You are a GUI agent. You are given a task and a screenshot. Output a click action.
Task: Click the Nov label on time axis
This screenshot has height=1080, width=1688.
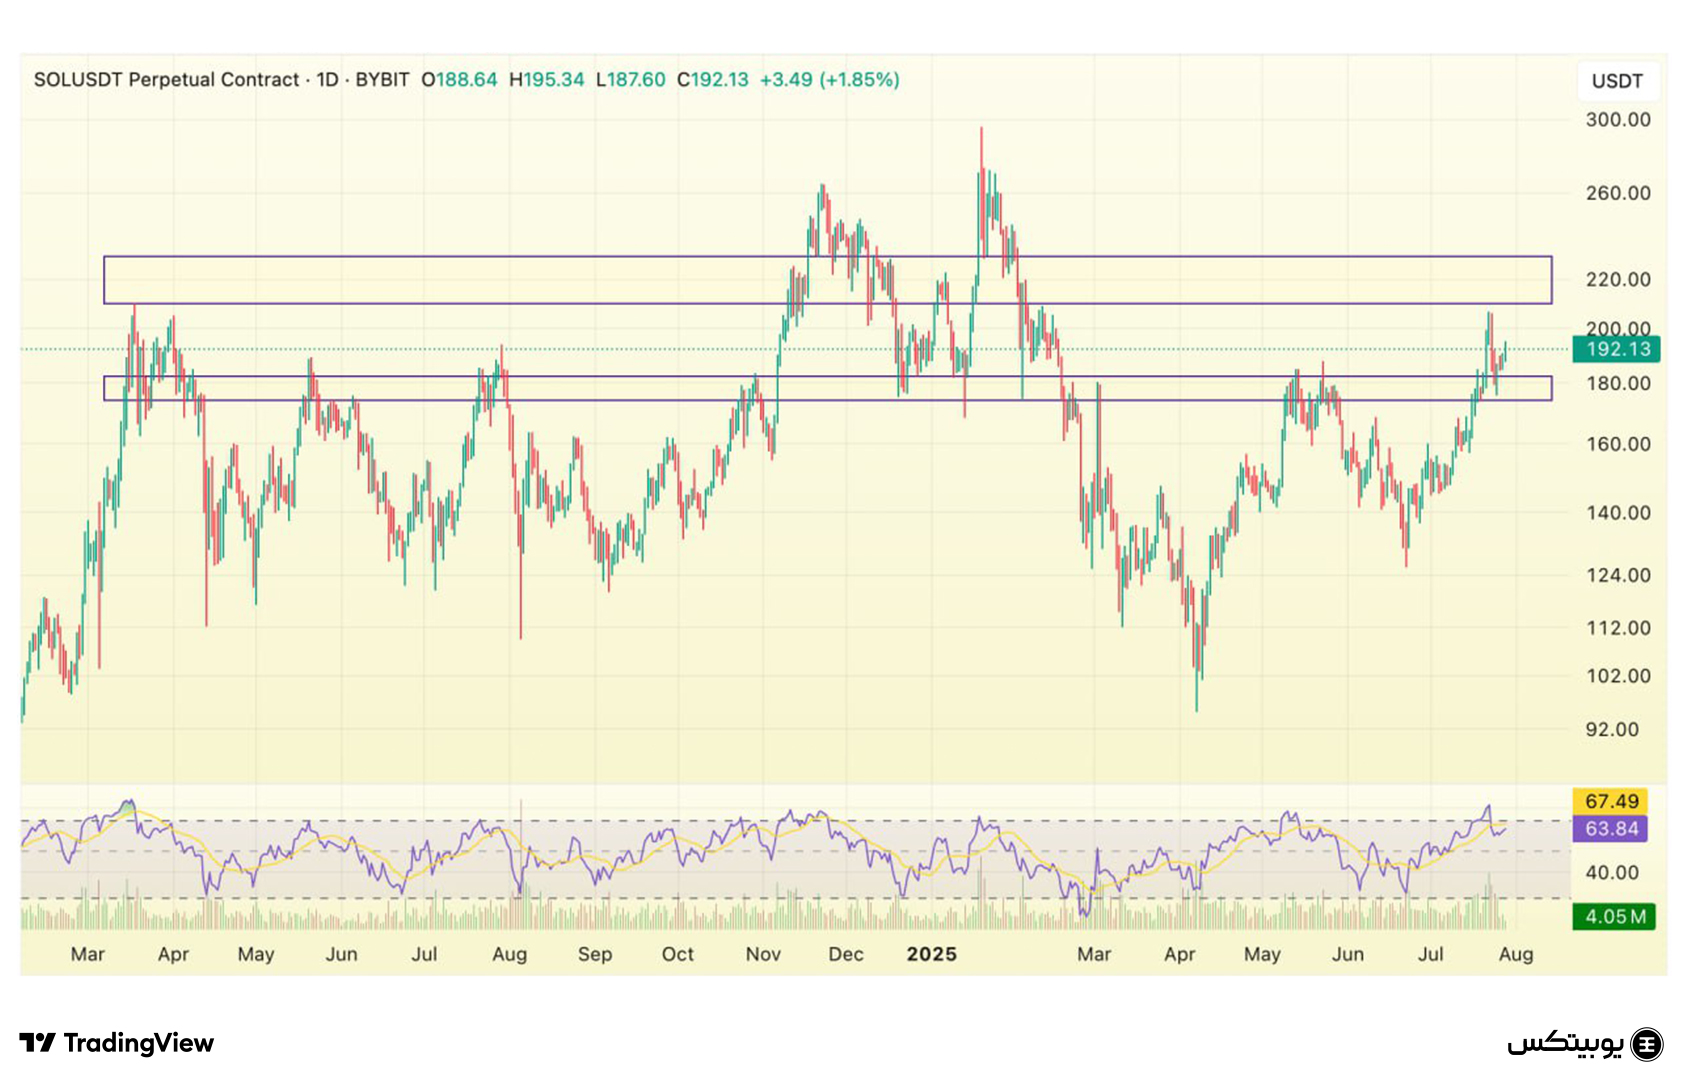[763, 954]
